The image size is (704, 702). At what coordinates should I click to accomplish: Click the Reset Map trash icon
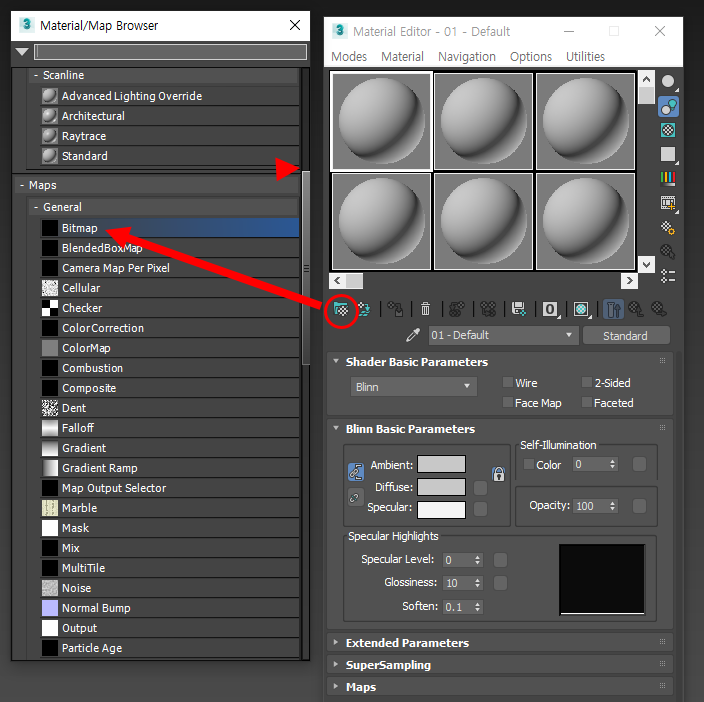[x=425, y=309]
